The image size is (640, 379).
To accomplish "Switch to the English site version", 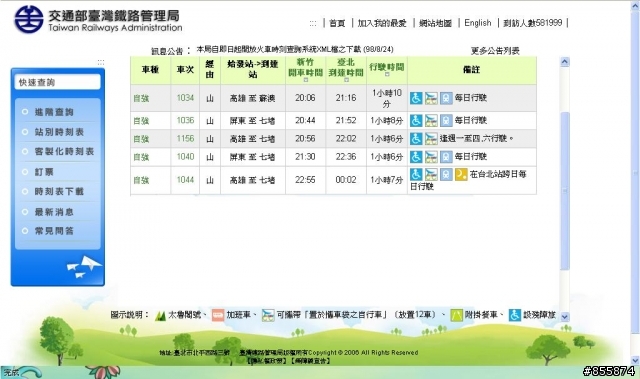I will (x=478, y=23).
